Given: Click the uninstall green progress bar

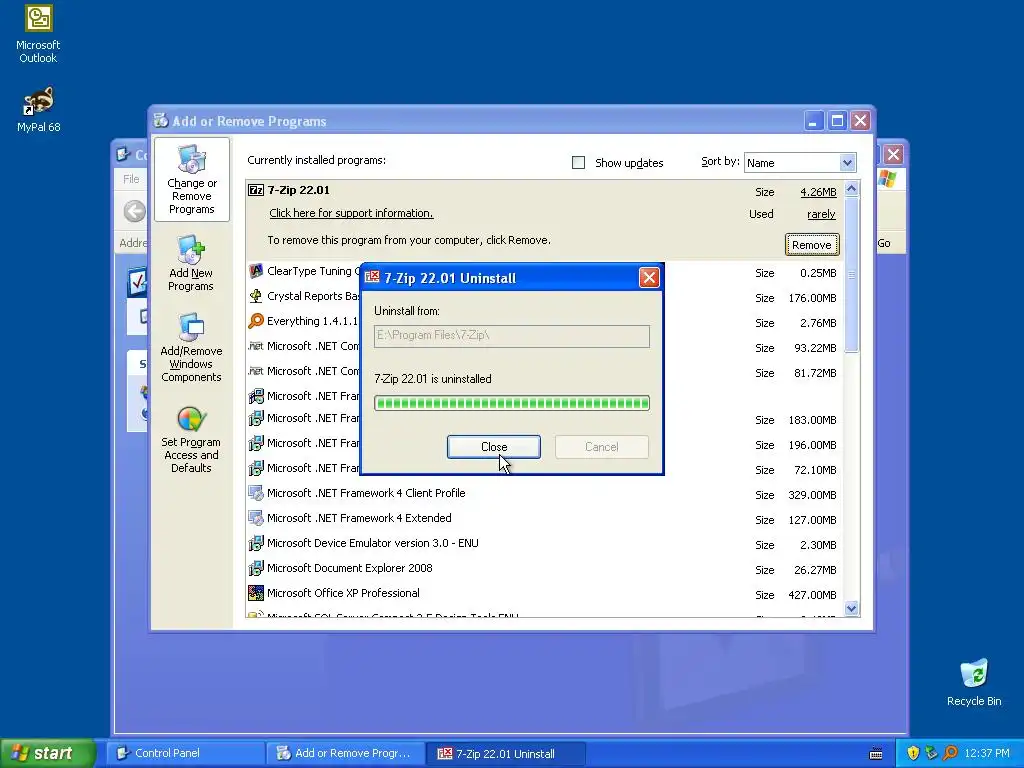Looking at the screenshot, I should click(x=512, y=403).
